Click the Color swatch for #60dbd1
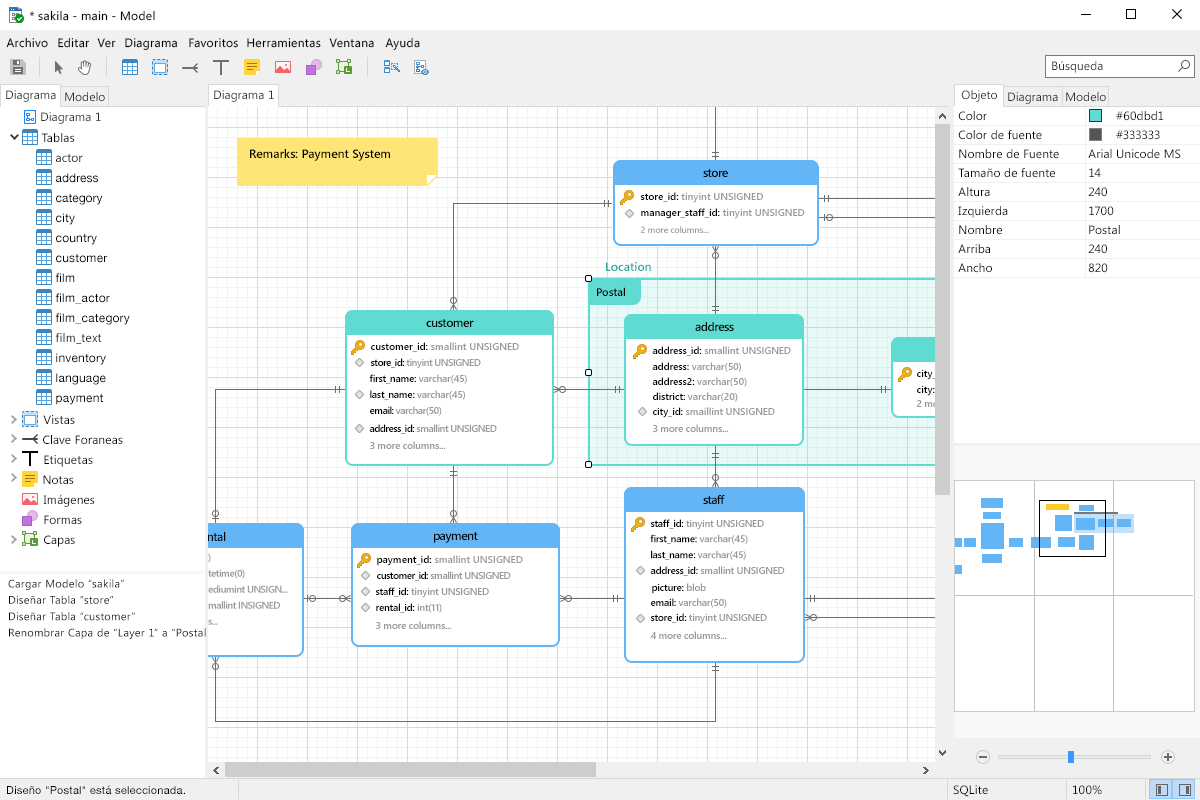Viewport: 1200px width, 800px height. [1096, 116]
